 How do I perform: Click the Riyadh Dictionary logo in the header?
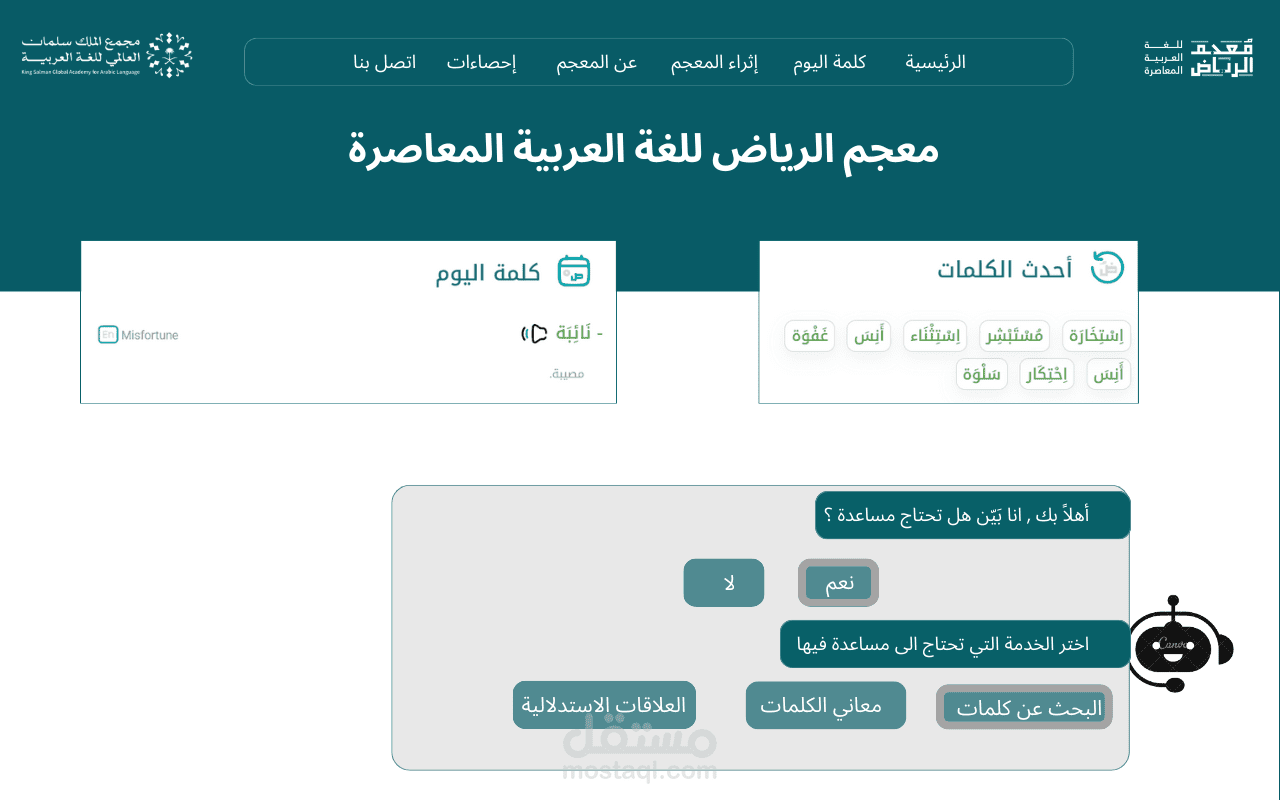[x=1199, y=58]
